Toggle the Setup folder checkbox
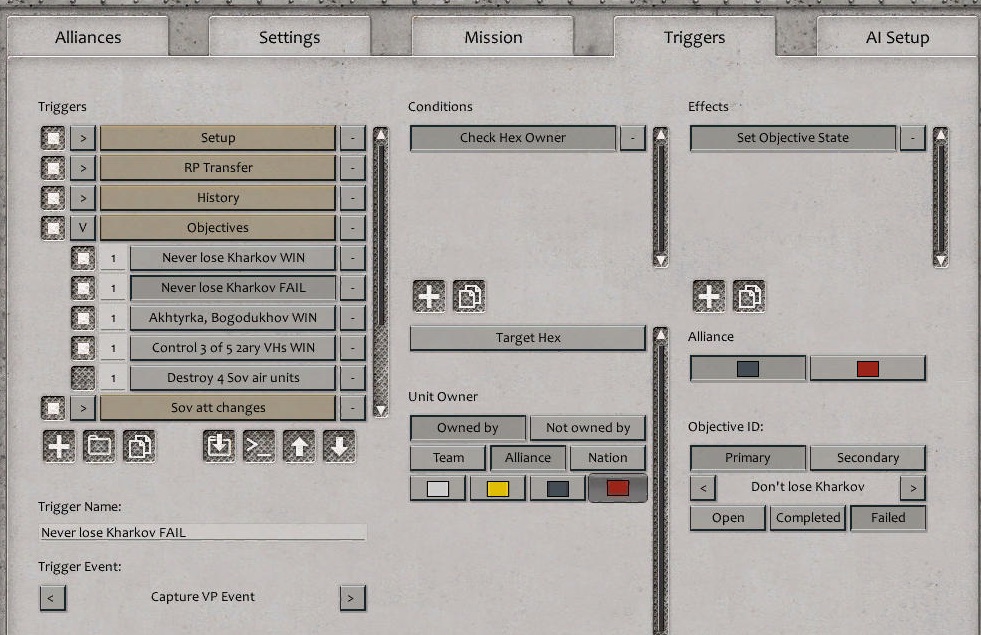Screen dimensions: 981x635 (x=53, y=138)
